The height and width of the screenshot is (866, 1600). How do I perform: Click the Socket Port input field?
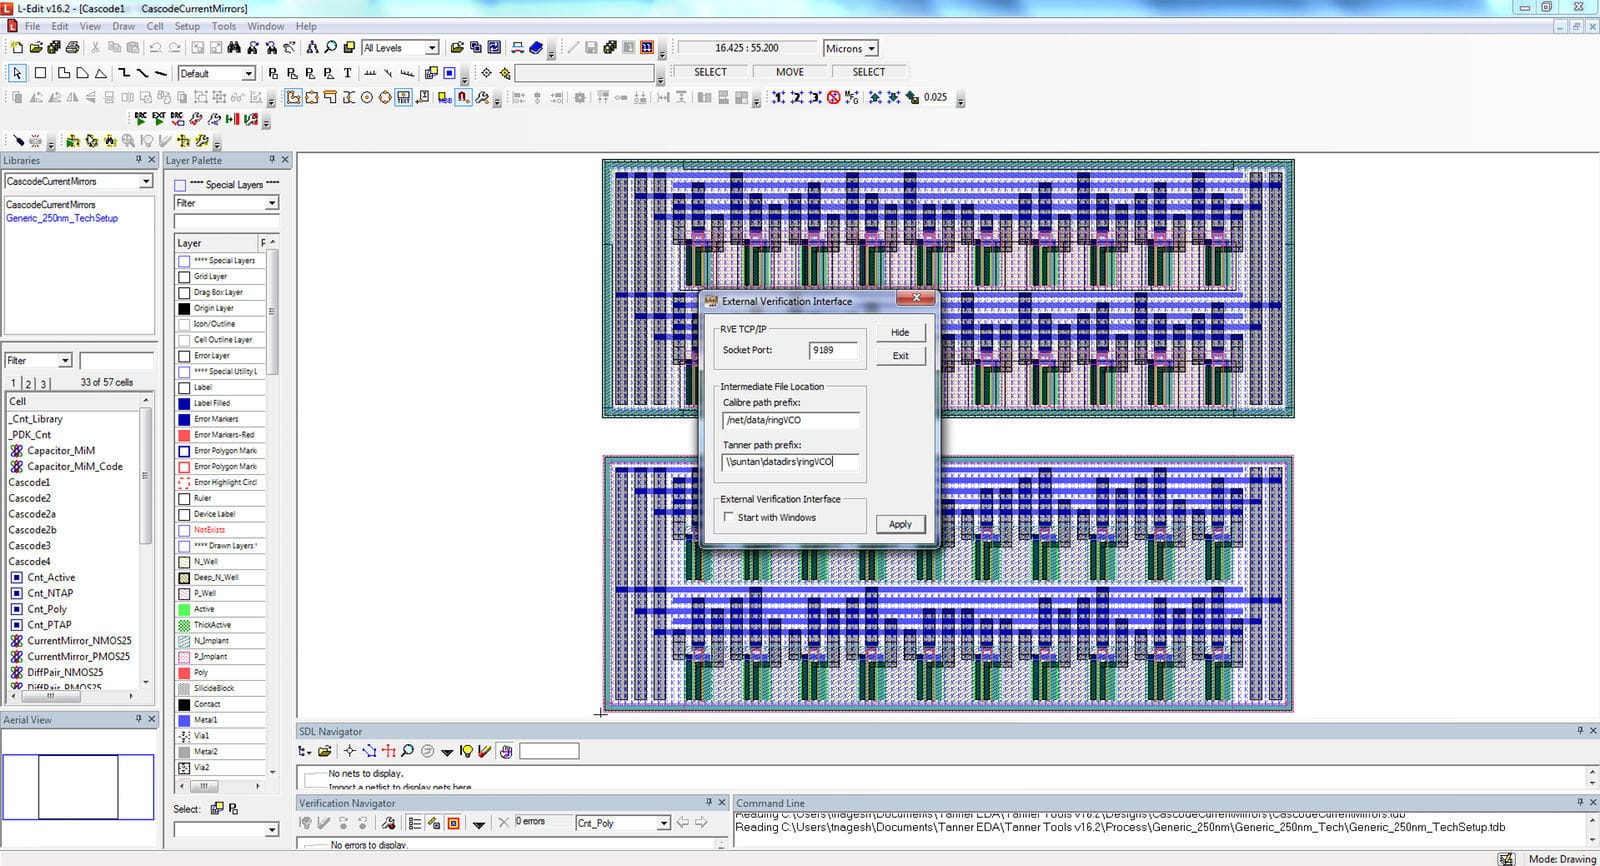click(x=833, y=350)
